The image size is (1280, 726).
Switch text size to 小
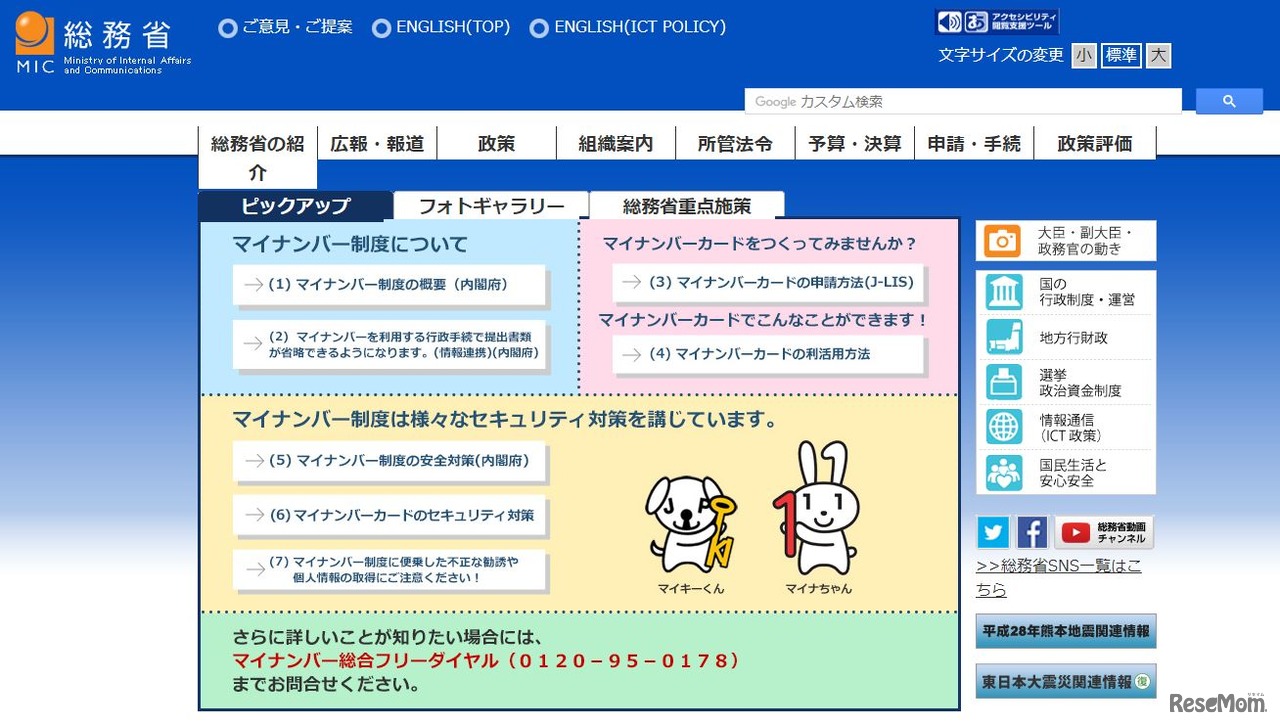pos(1083,55)
